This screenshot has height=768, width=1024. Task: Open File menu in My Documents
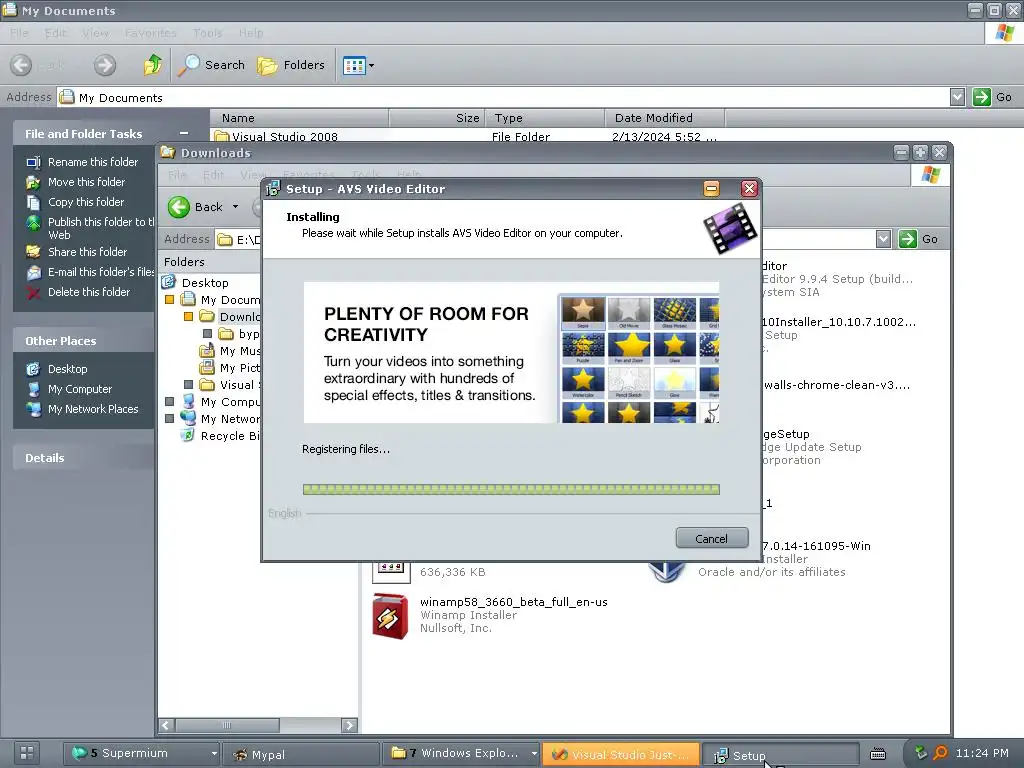[x=19, y=33]
